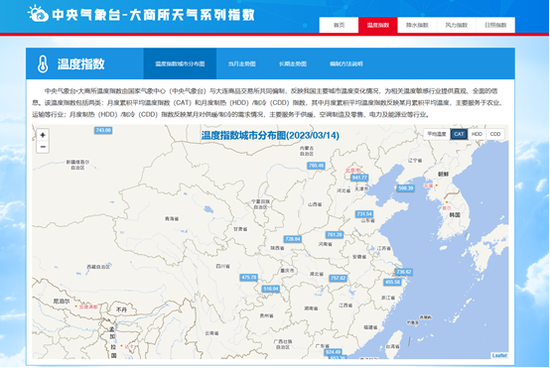Click the 516.04 marker near Chongqing
550x368 pixels.
tap(270, 289)
